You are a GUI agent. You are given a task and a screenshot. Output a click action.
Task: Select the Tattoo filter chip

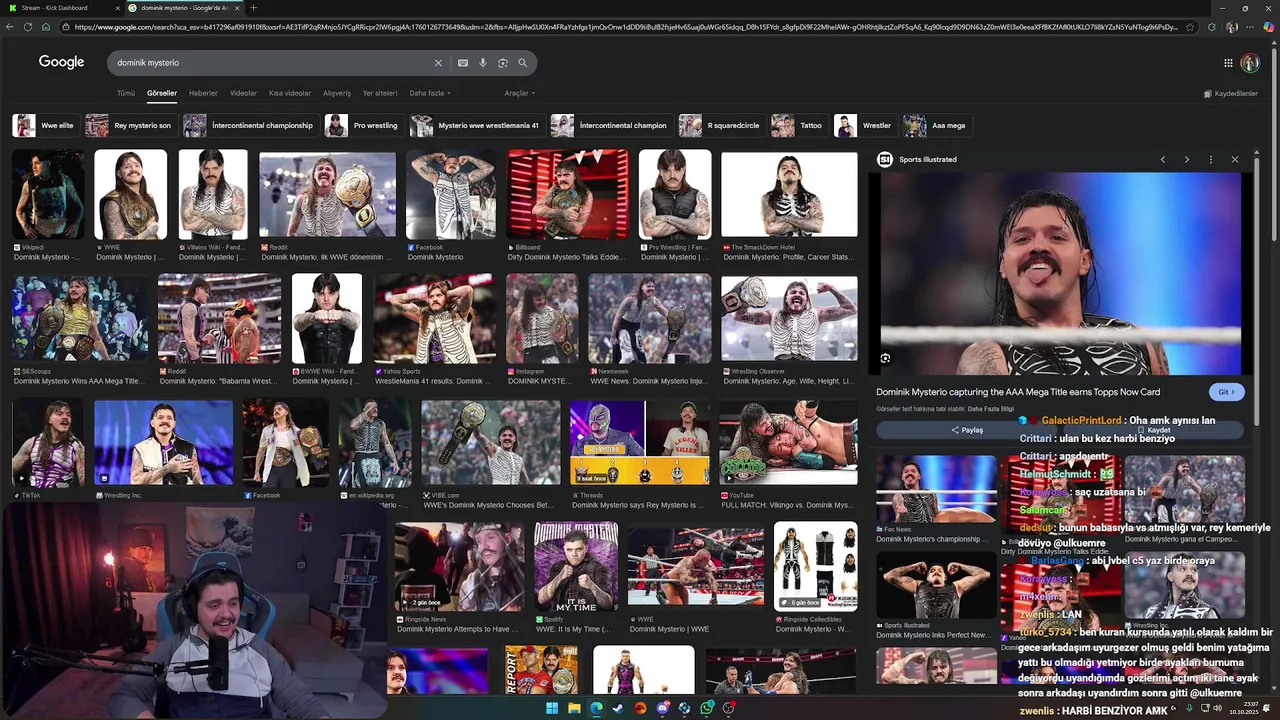(799, 126)
